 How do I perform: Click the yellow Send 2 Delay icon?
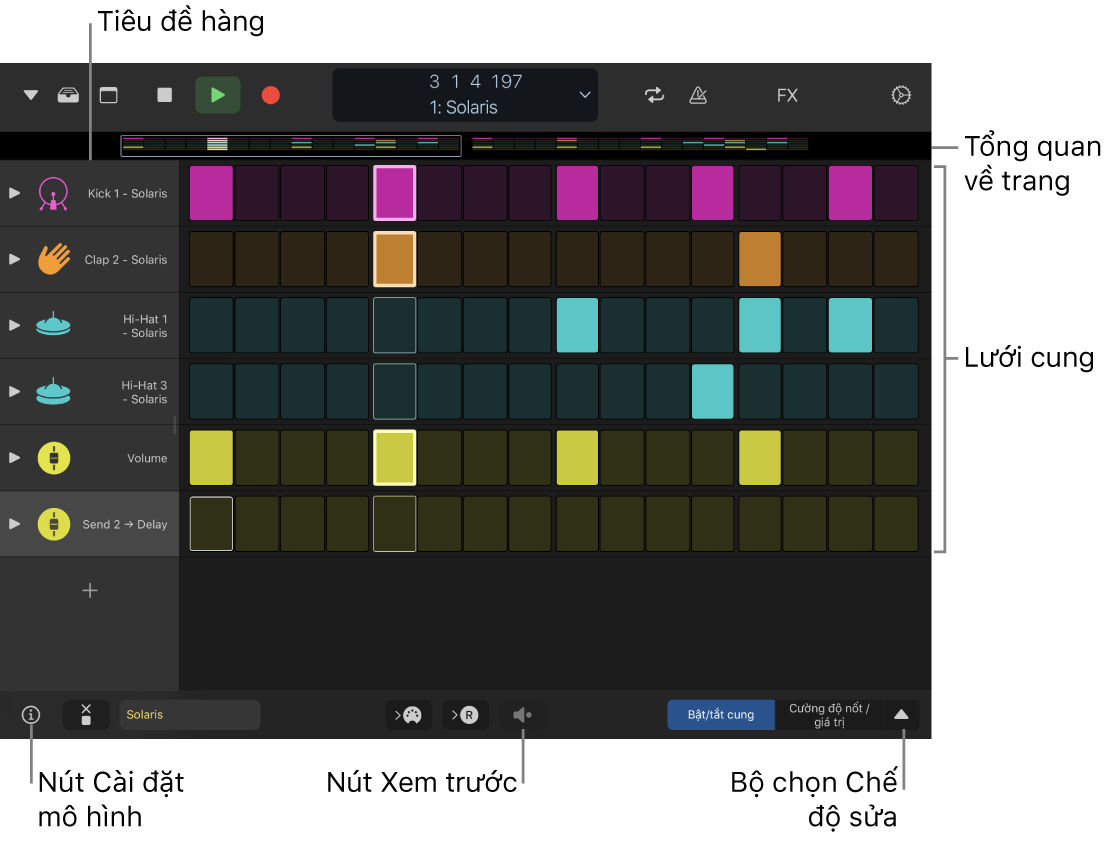pyautogui.click(x=54, y=524)
